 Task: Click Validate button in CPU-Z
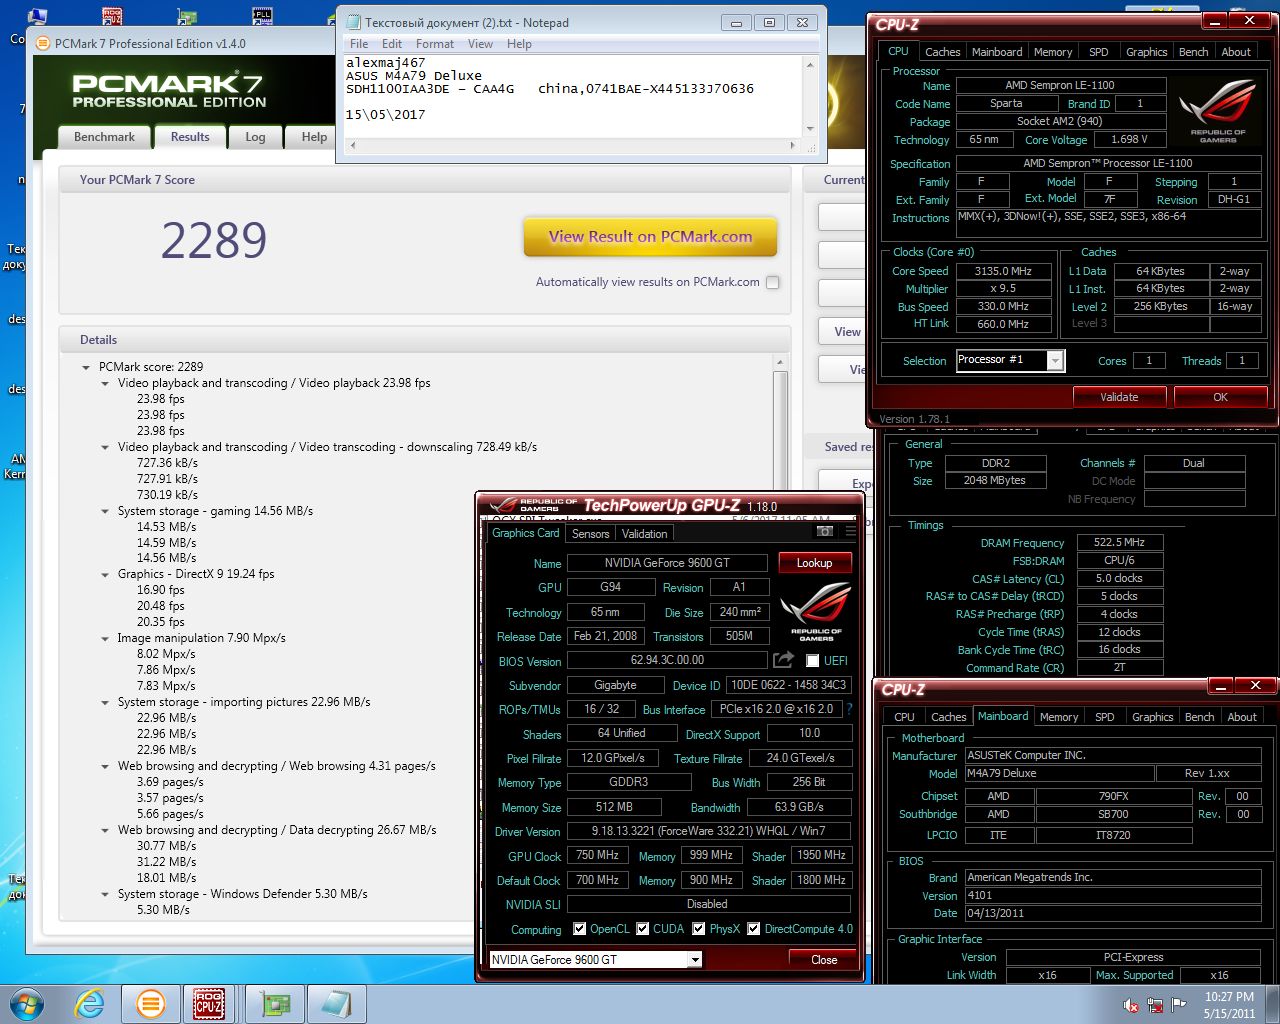[1119, 397]
